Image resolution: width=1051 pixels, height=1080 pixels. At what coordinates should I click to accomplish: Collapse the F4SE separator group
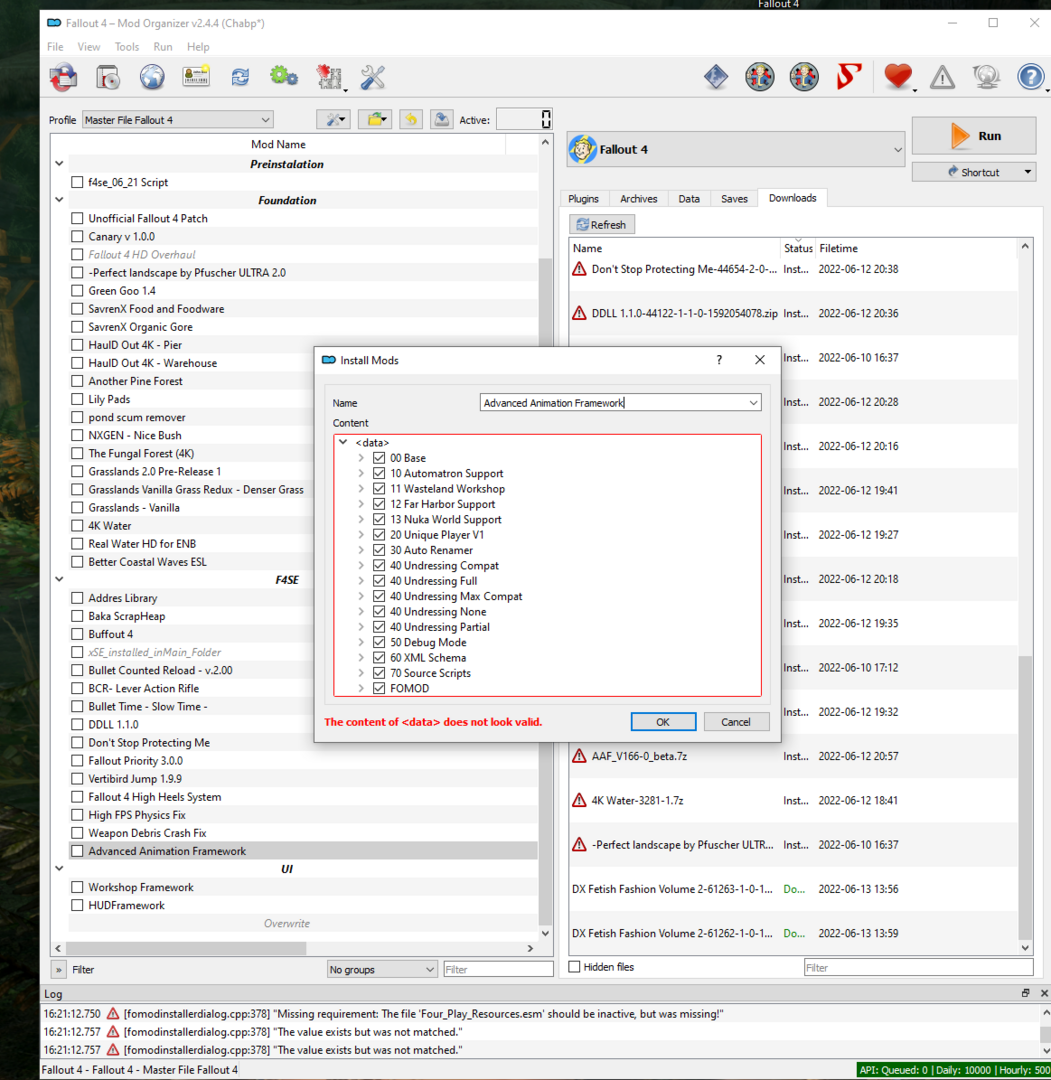click(x=59, y=579)
